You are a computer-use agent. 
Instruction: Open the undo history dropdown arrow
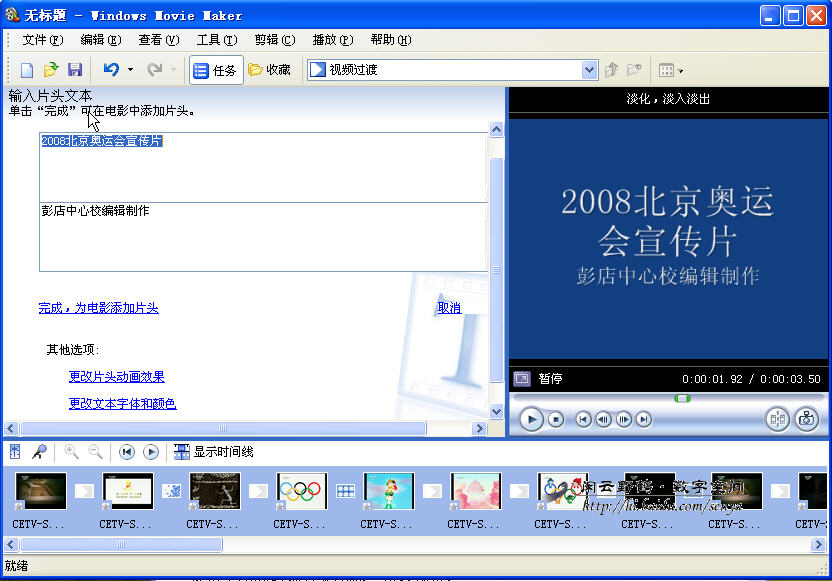(x=130, y=70)
